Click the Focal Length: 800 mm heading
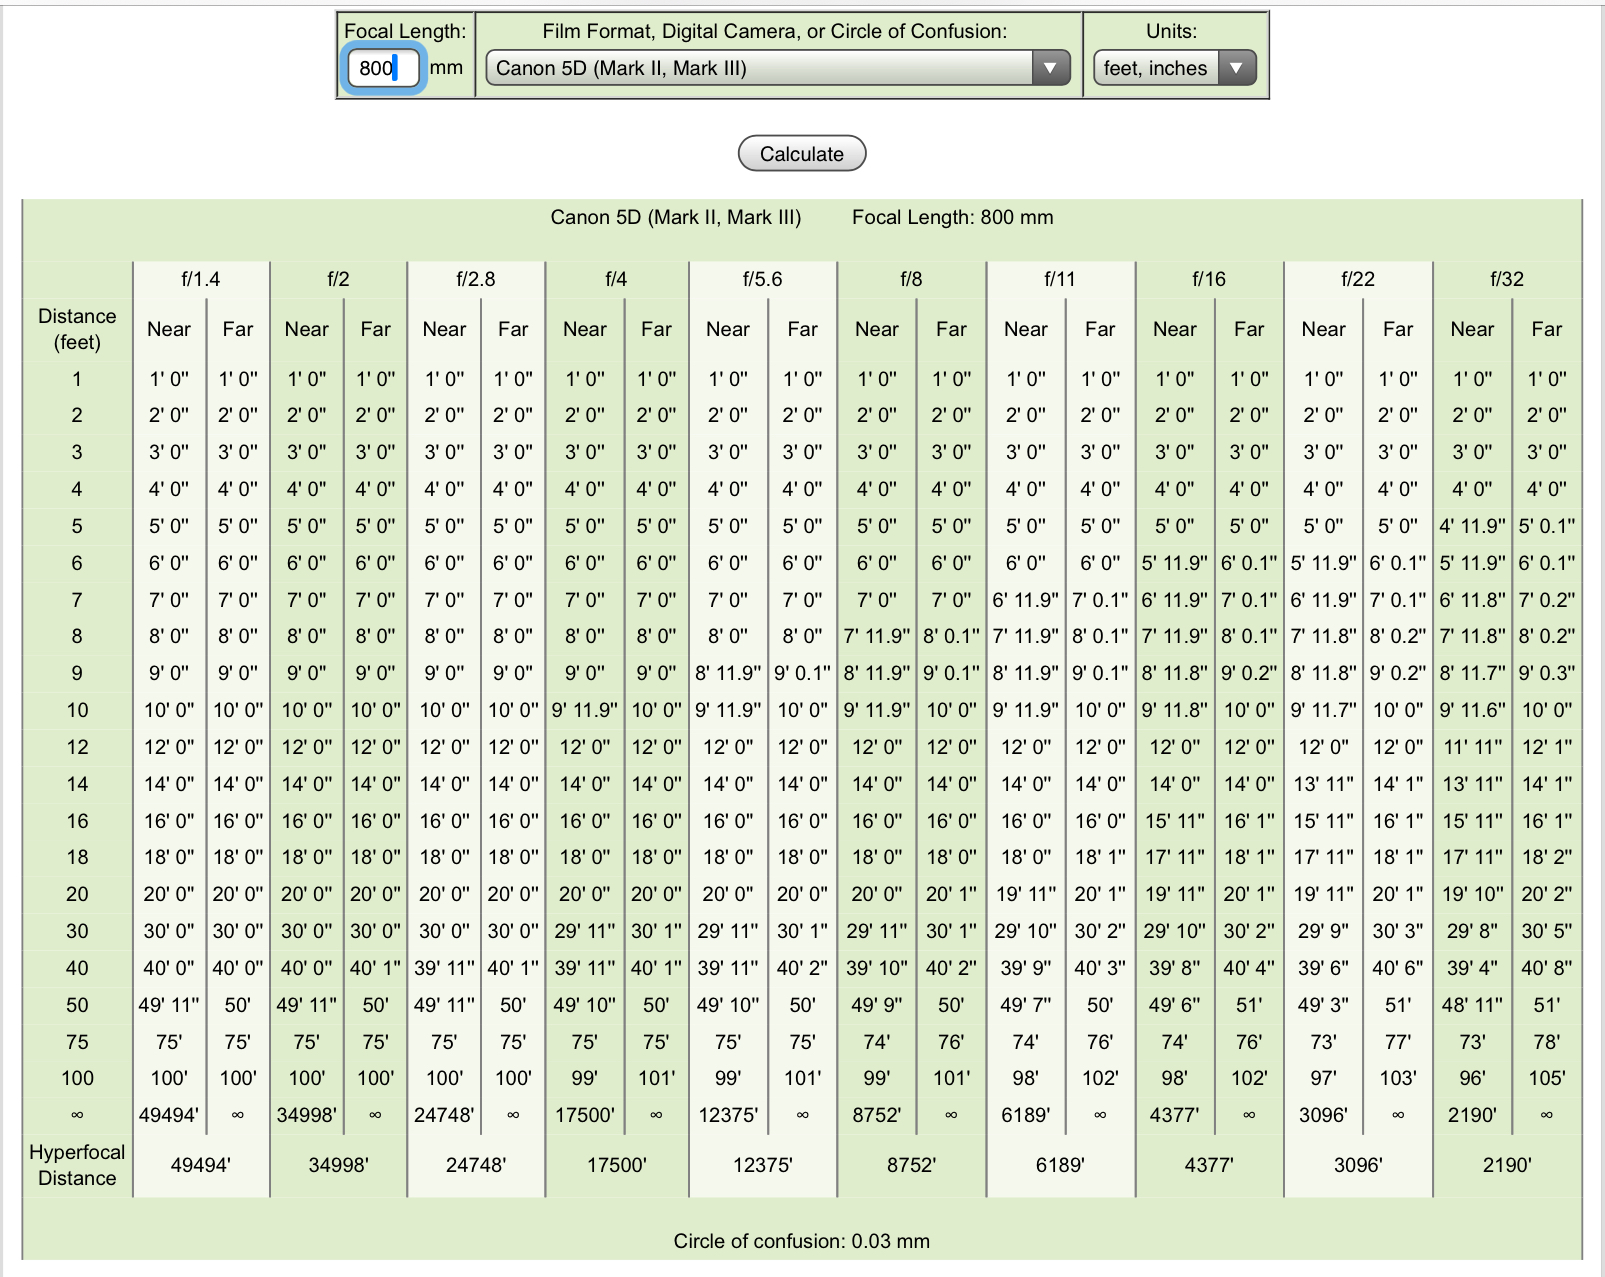This screenshot has width=1605, height=1277. (952, 217)
